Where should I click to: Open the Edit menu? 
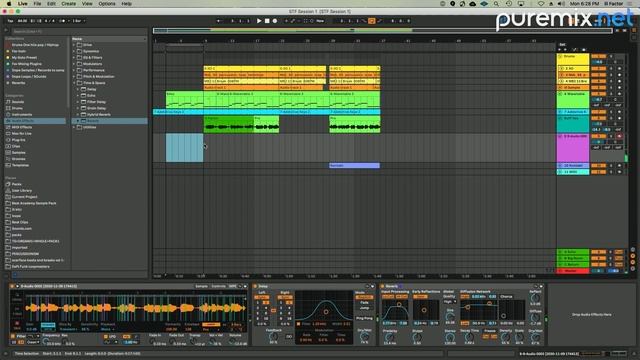(51, 4)
